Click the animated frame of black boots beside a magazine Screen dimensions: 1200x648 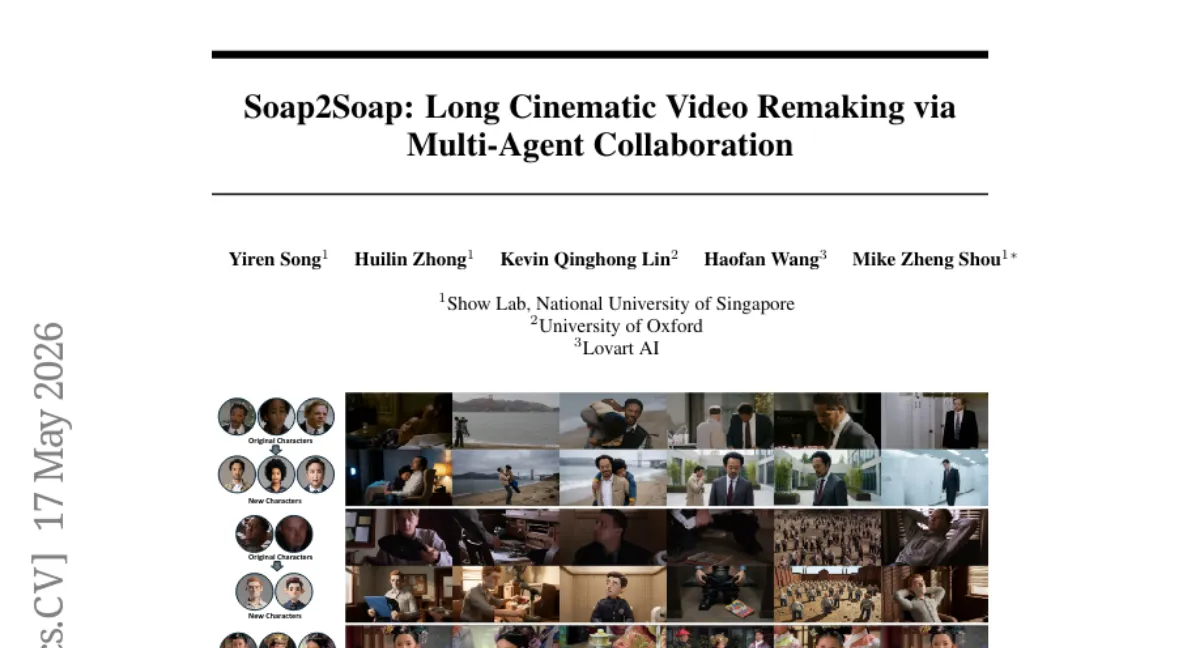tap(720, 594)
